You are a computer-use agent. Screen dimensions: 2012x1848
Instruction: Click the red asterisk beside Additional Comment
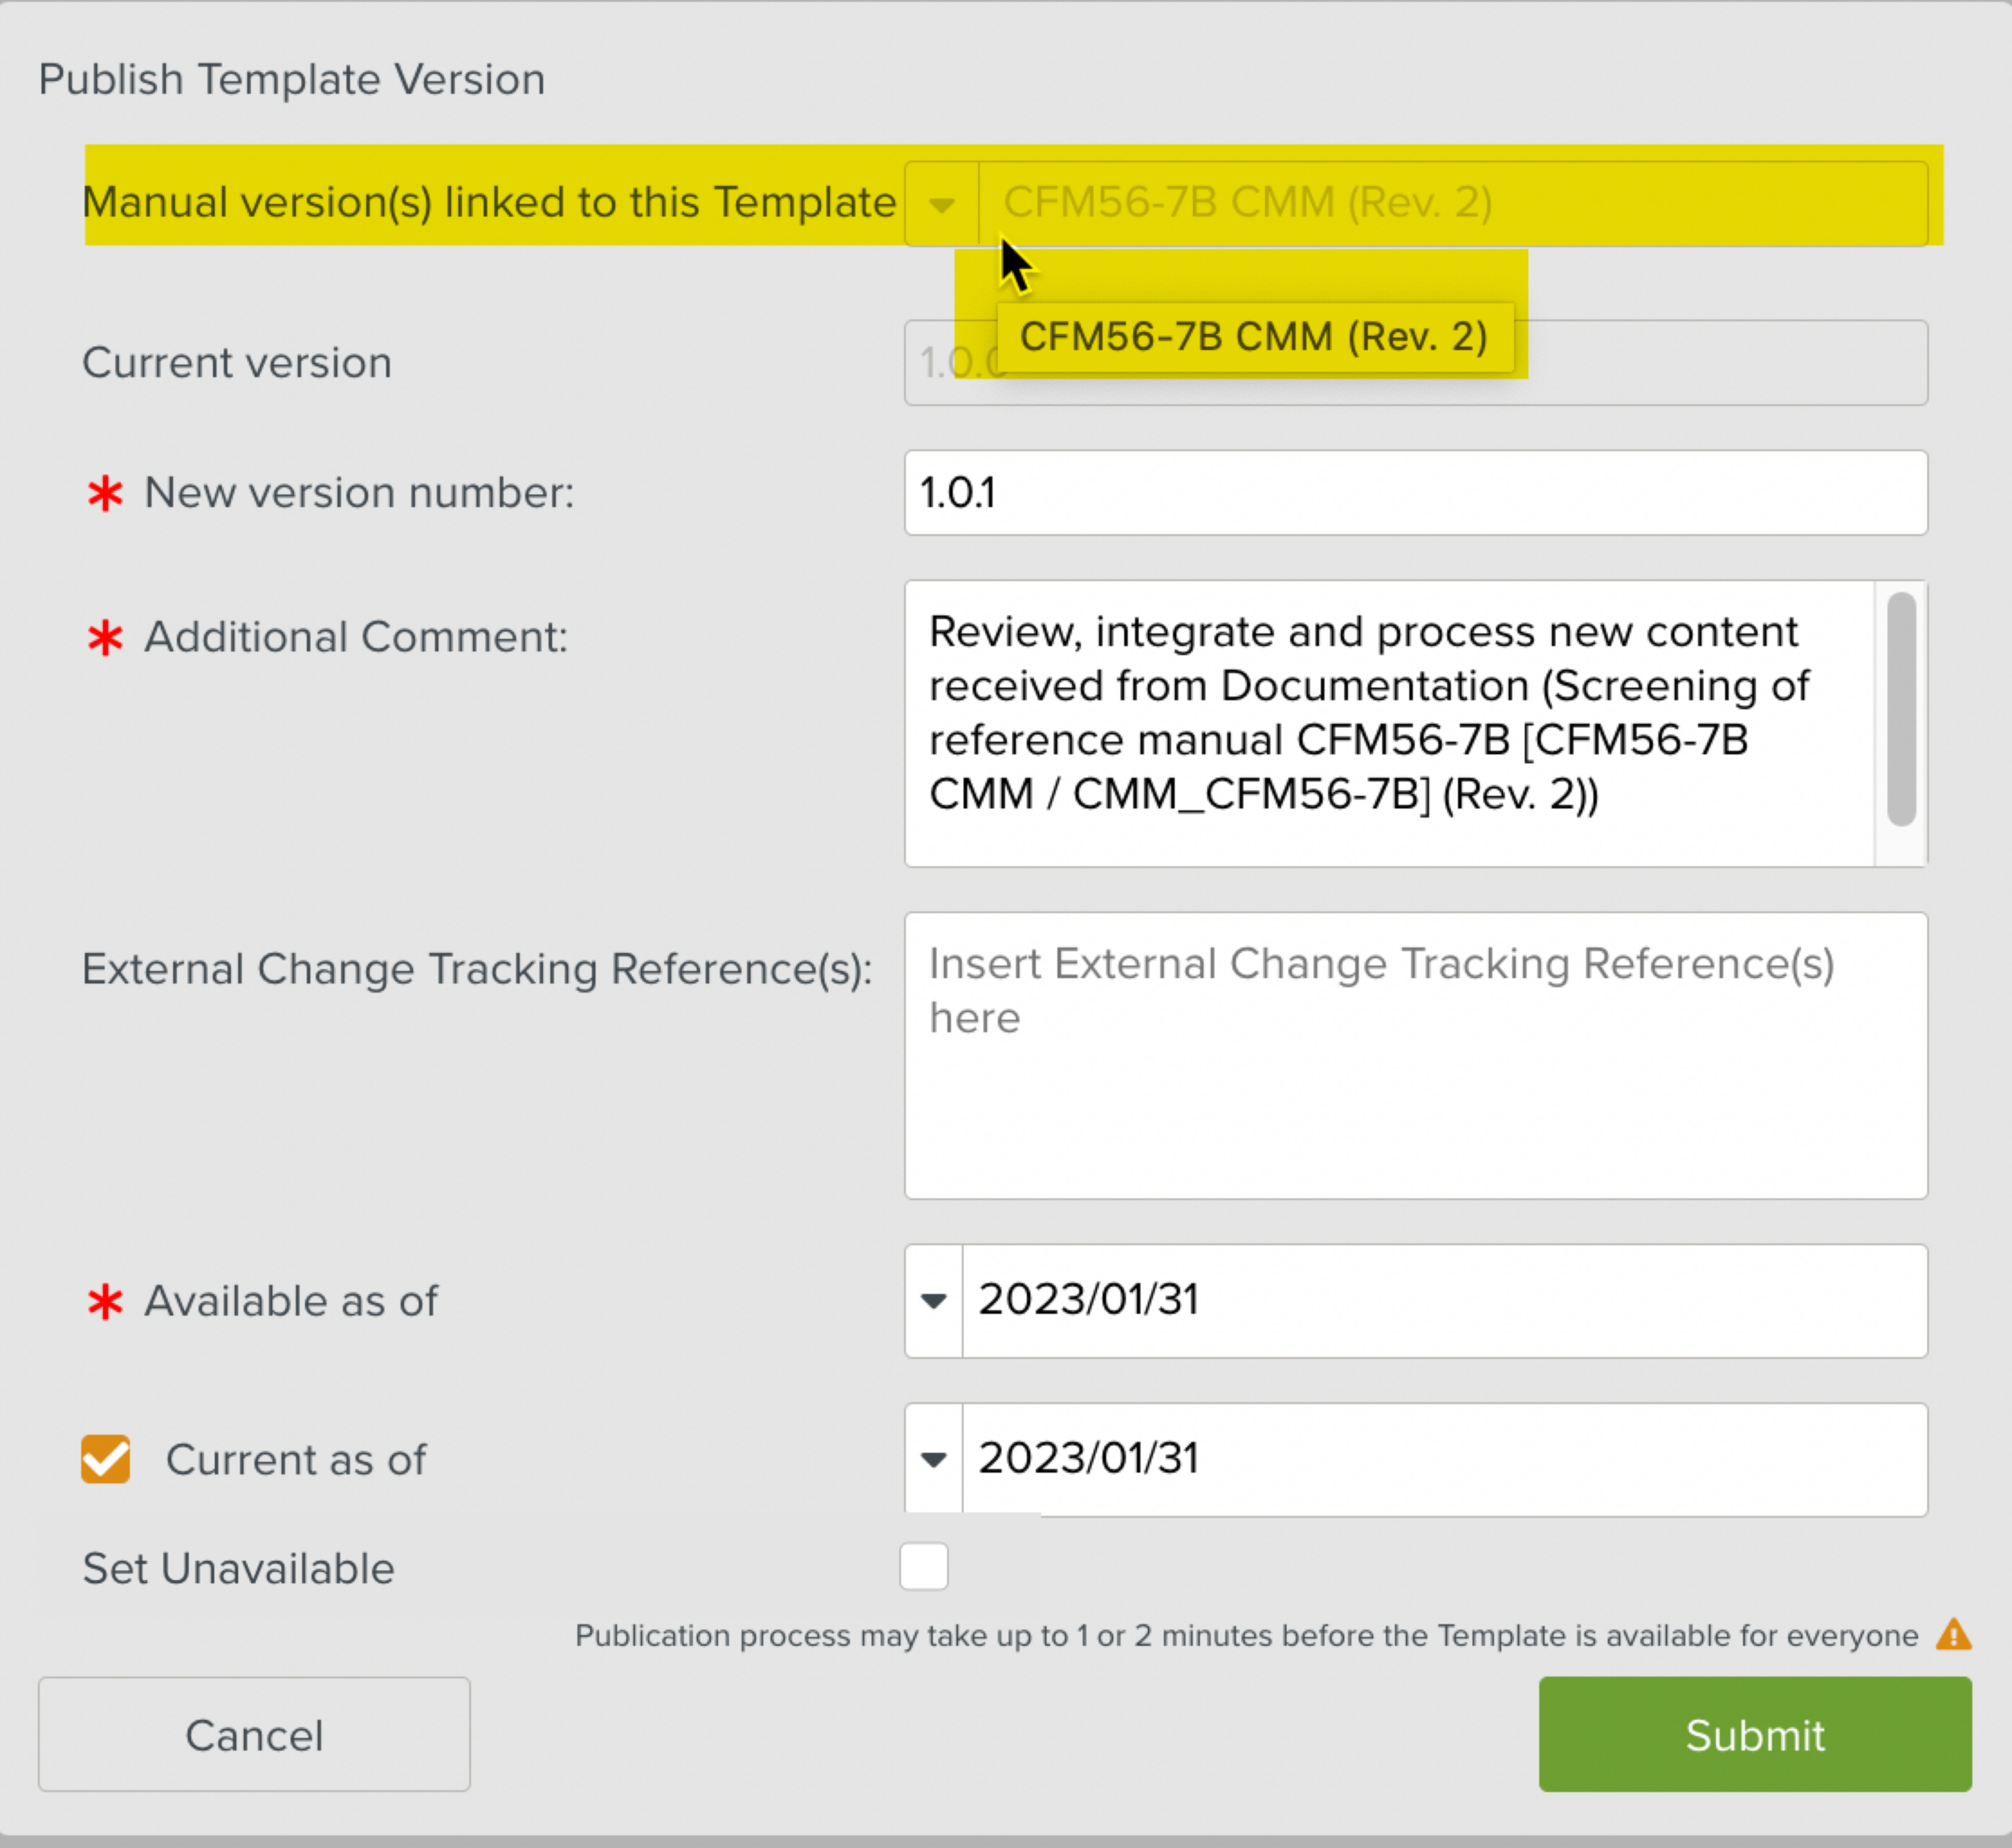pos(105,638)
